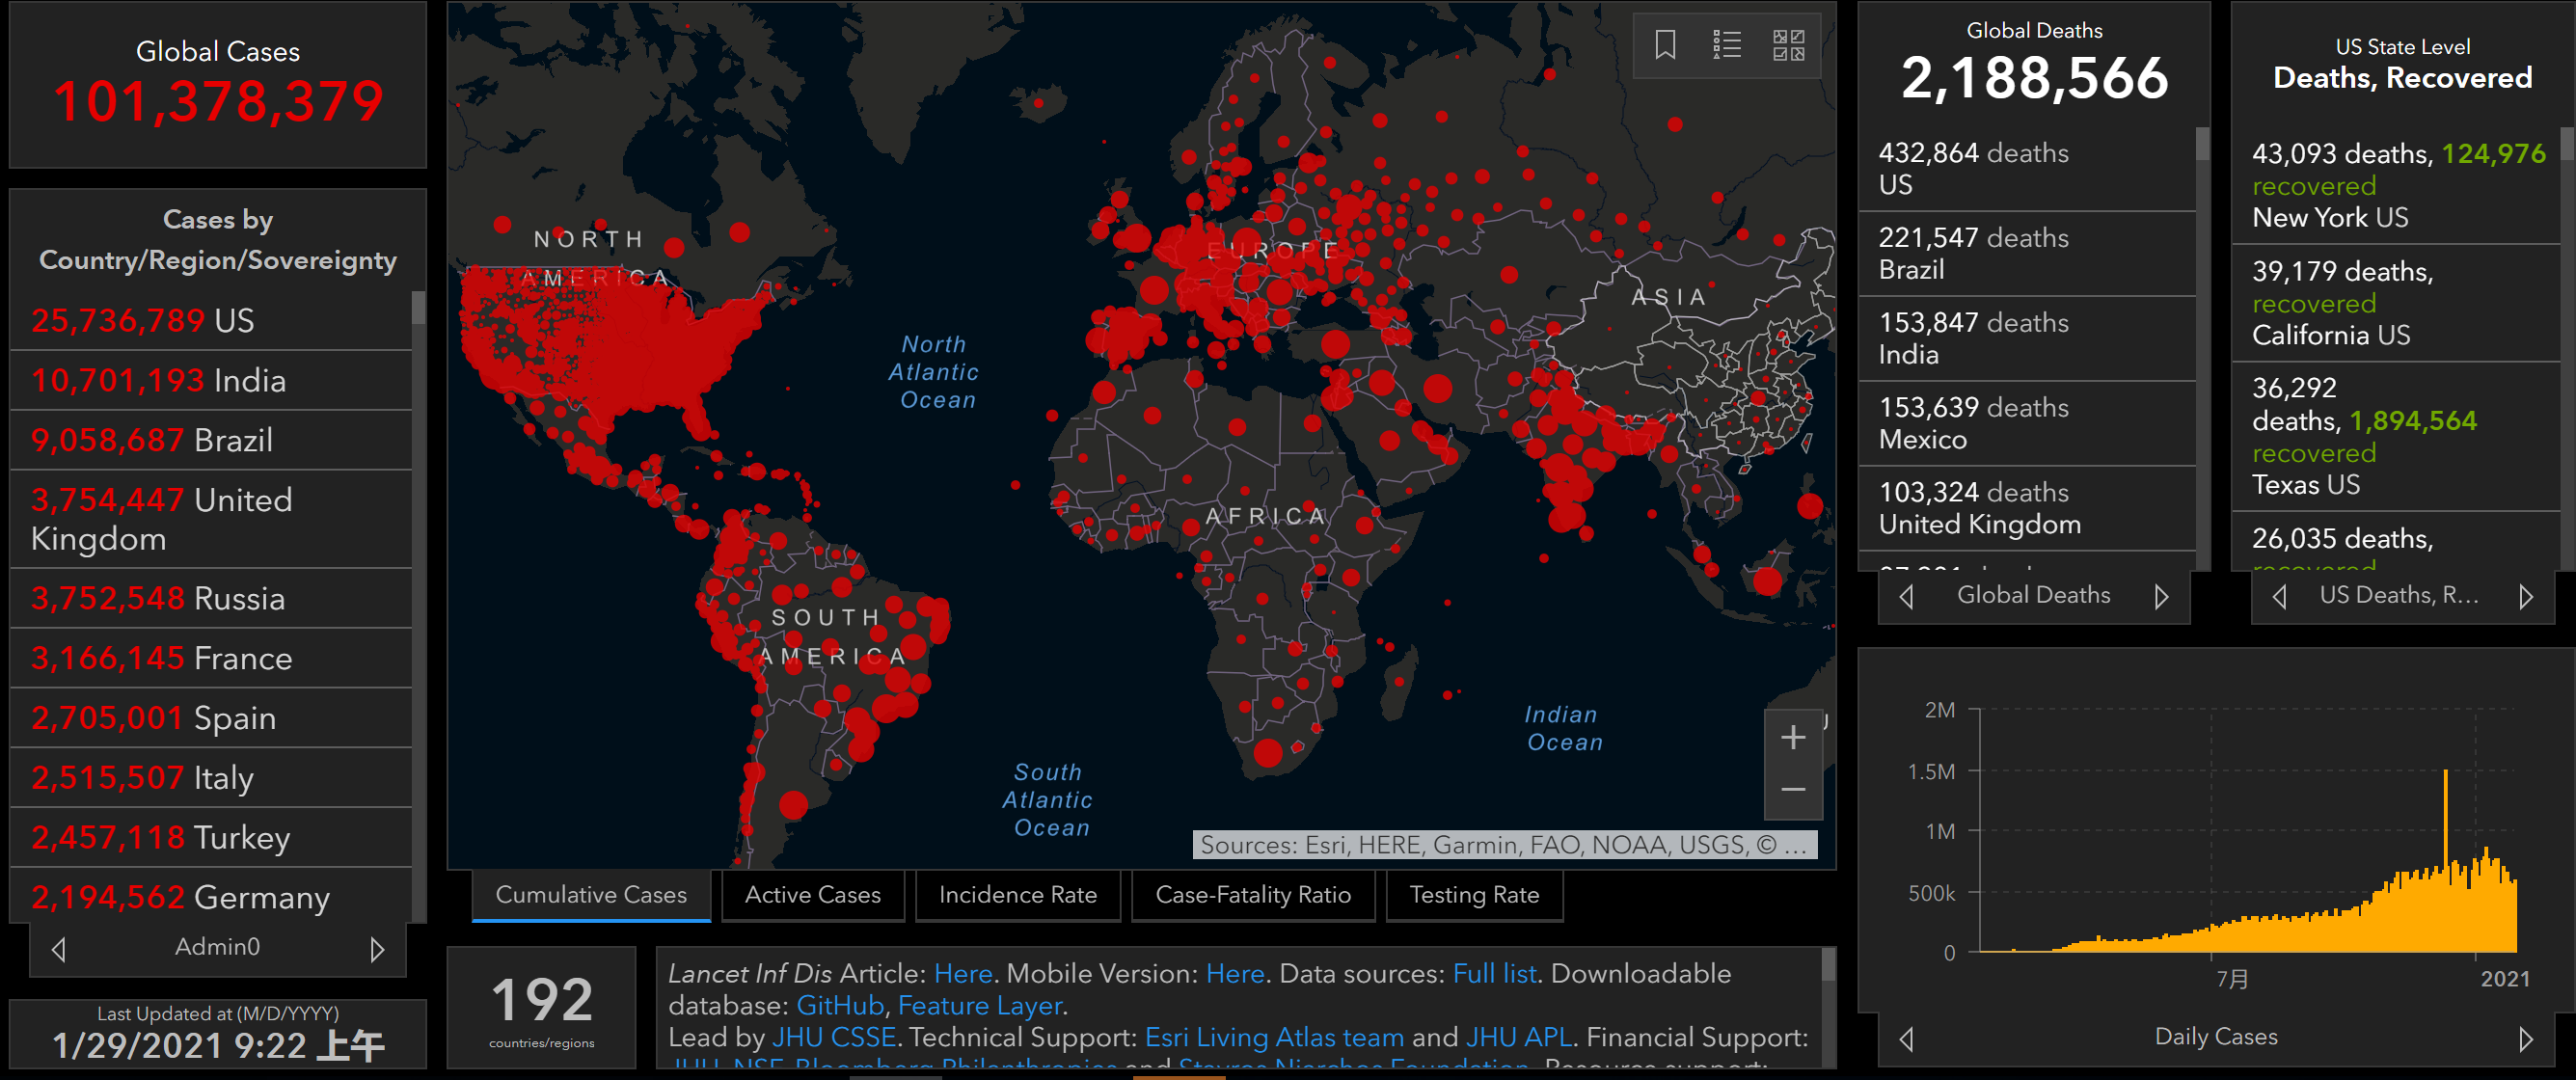
Task: Show previous panel before Global Deaths
Action: click(1907, 597)
